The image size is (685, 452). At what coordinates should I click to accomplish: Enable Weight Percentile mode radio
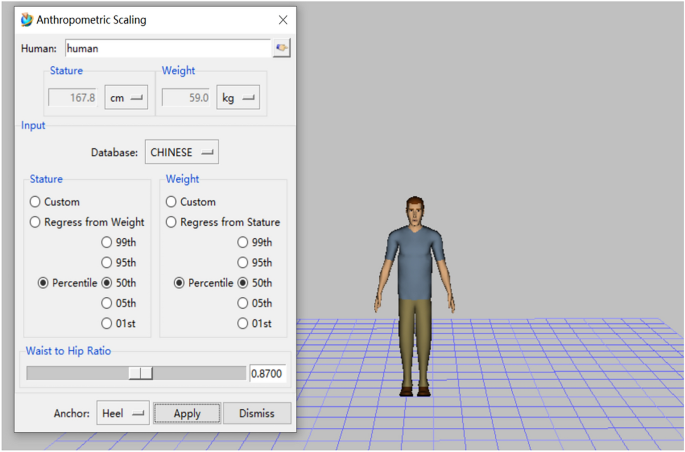[179, 283]
